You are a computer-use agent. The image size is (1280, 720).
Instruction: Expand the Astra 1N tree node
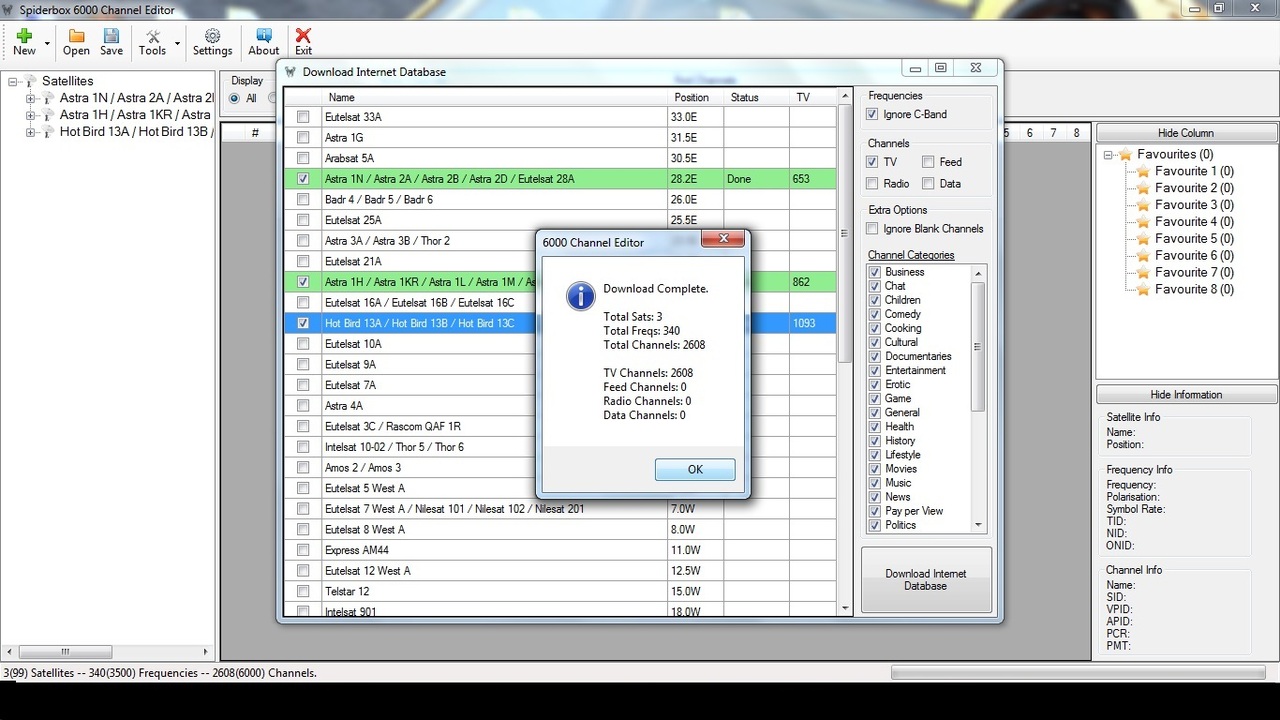click(31, 98)
